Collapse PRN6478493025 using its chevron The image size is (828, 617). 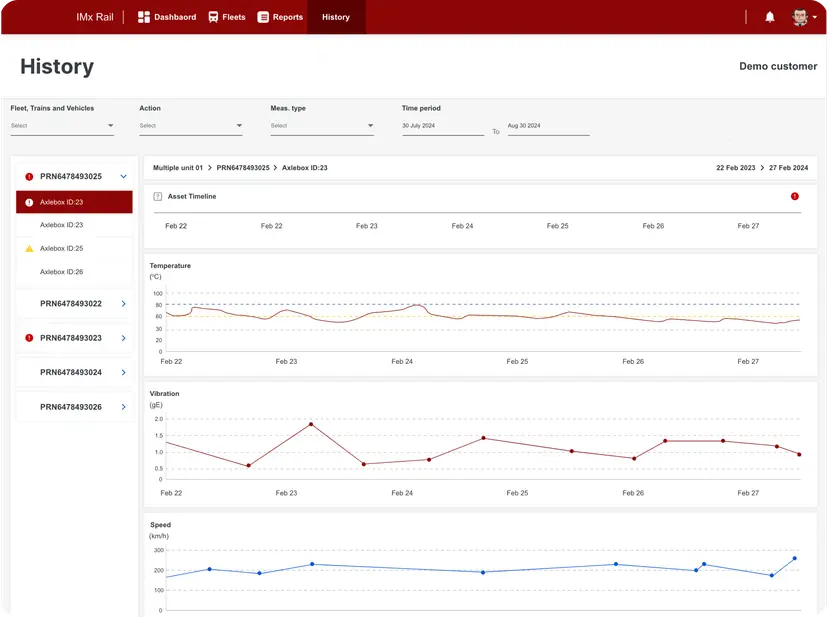[123, 176]
